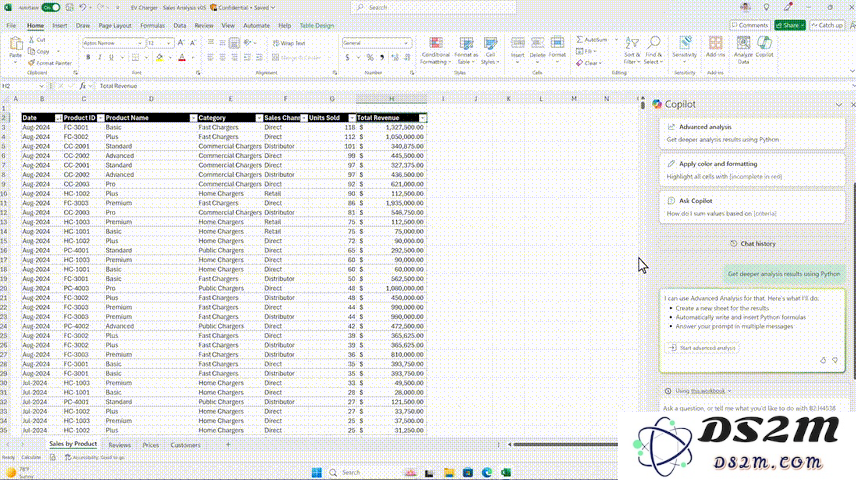The width and height of the screenshot is (856, 480).
Task: Switch to the Customers sheet tab
Action: coord(186,445)
